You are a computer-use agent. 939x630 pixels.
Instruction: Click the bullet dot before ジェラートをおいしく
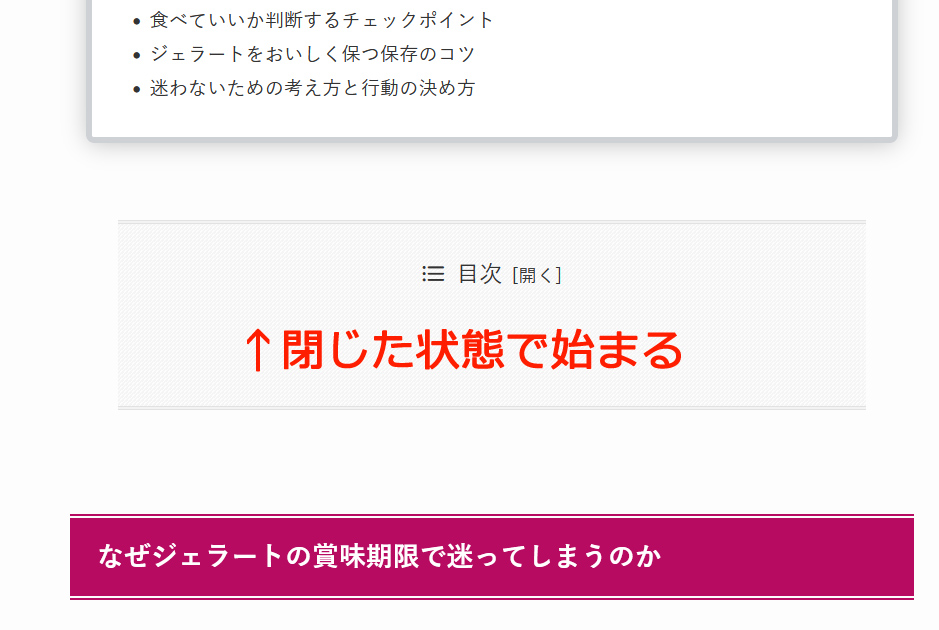(x=137, y=56)
